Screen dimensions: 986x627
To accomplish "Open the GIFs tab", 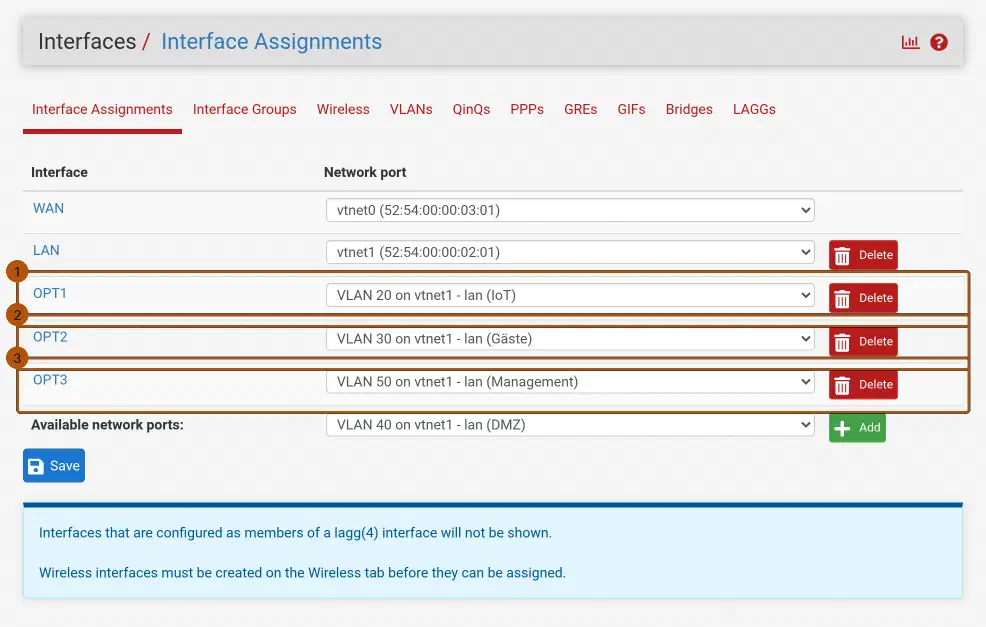I will [x=631, y=109].
